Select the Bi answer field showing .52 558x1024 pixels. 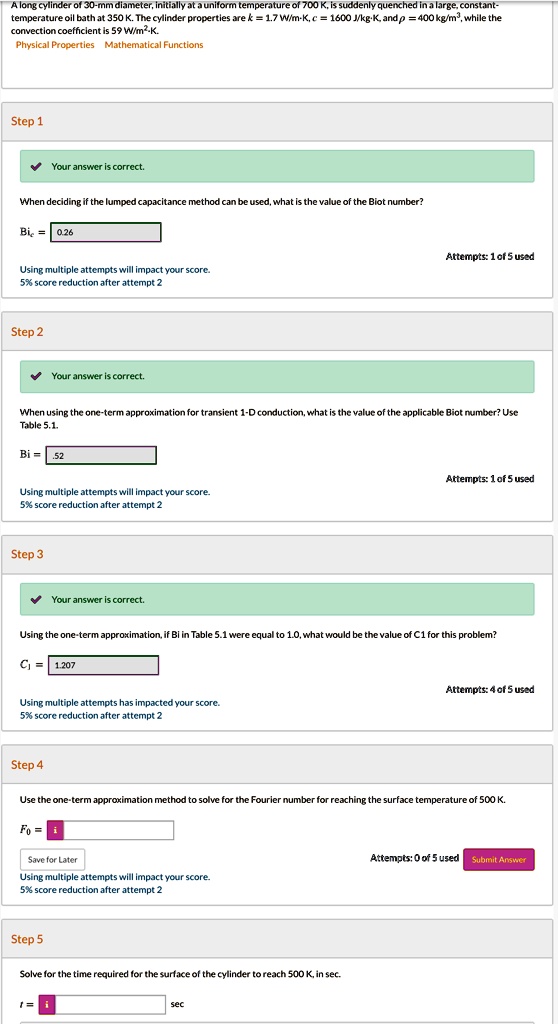point(101,455)
